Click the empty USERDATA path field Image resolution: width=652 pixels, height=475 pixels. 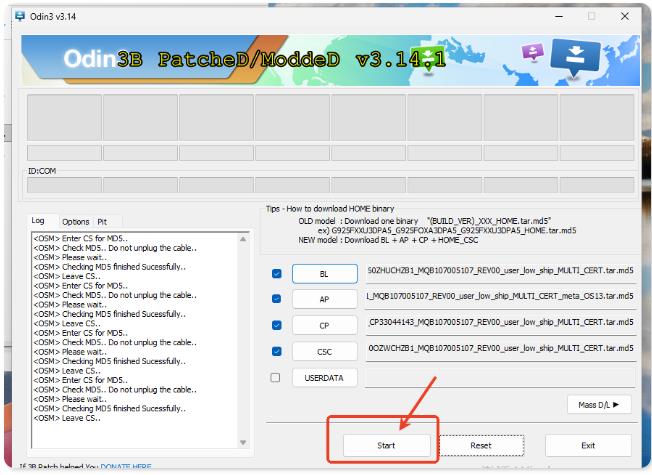click(500, 378)
